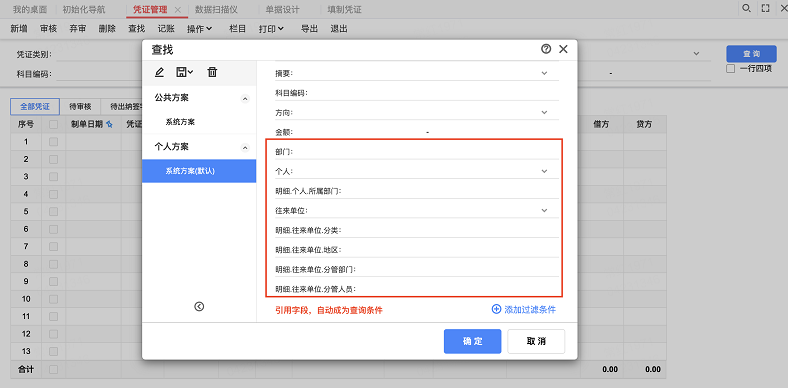
Task: Click 弃审 in the toolbar
Action: click(77, 29)
